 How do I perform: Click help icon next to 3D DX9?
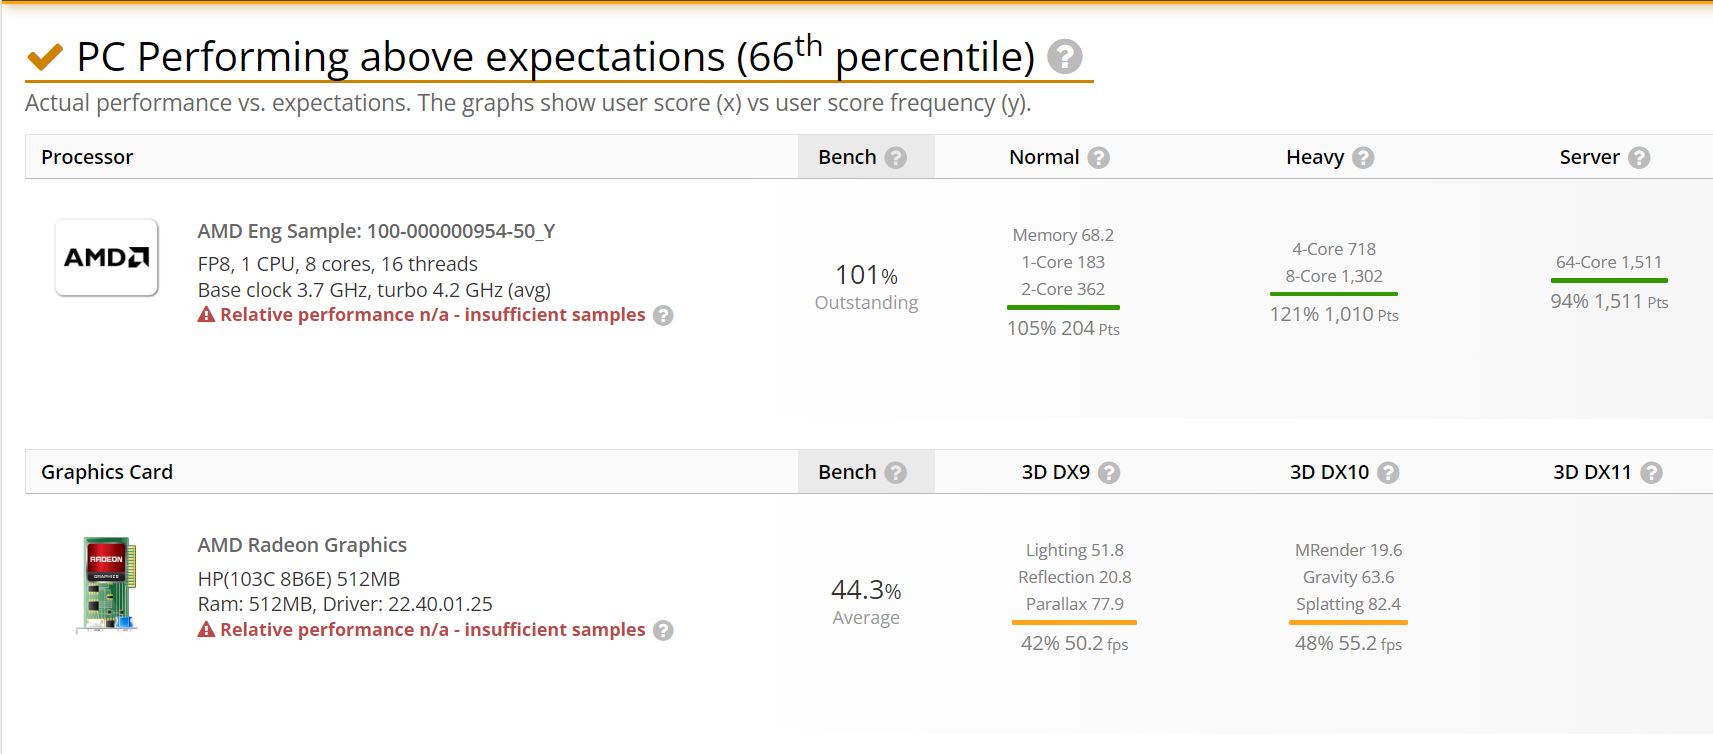[x=1109, y=473]
